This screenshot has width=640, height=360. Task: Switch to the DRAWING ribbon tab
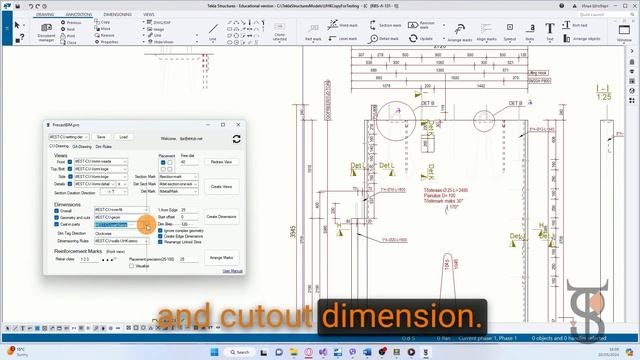coord(45,14)
